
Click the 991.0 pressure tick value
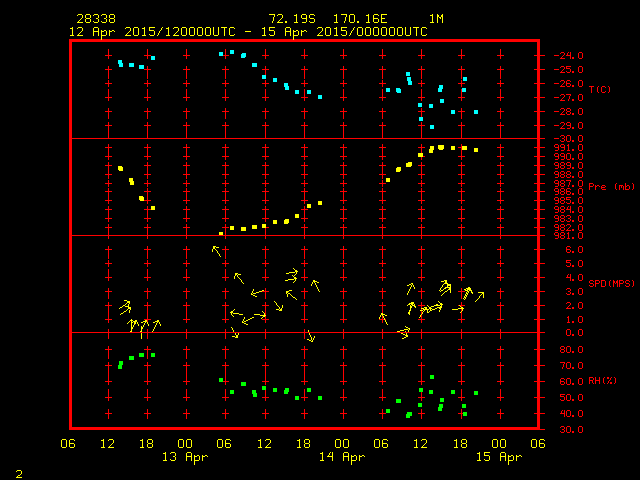(568, 147)
